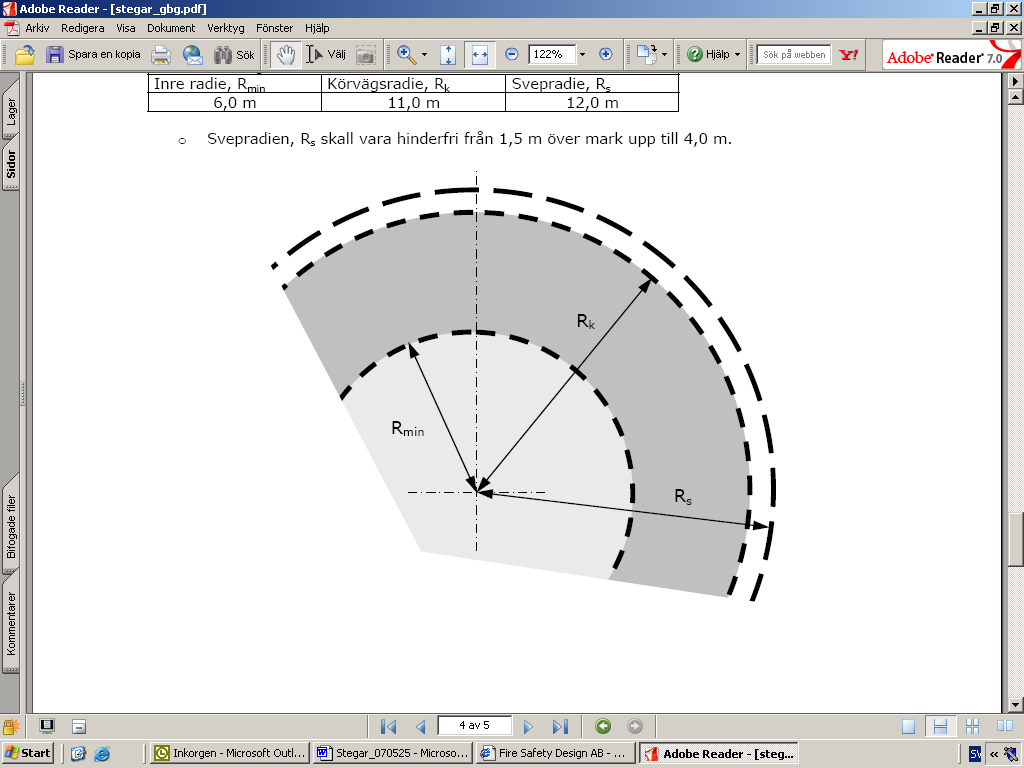This screenshot has width=1024, height=768.
Task: Click the green Previous View button
Action: click(603, 726)
